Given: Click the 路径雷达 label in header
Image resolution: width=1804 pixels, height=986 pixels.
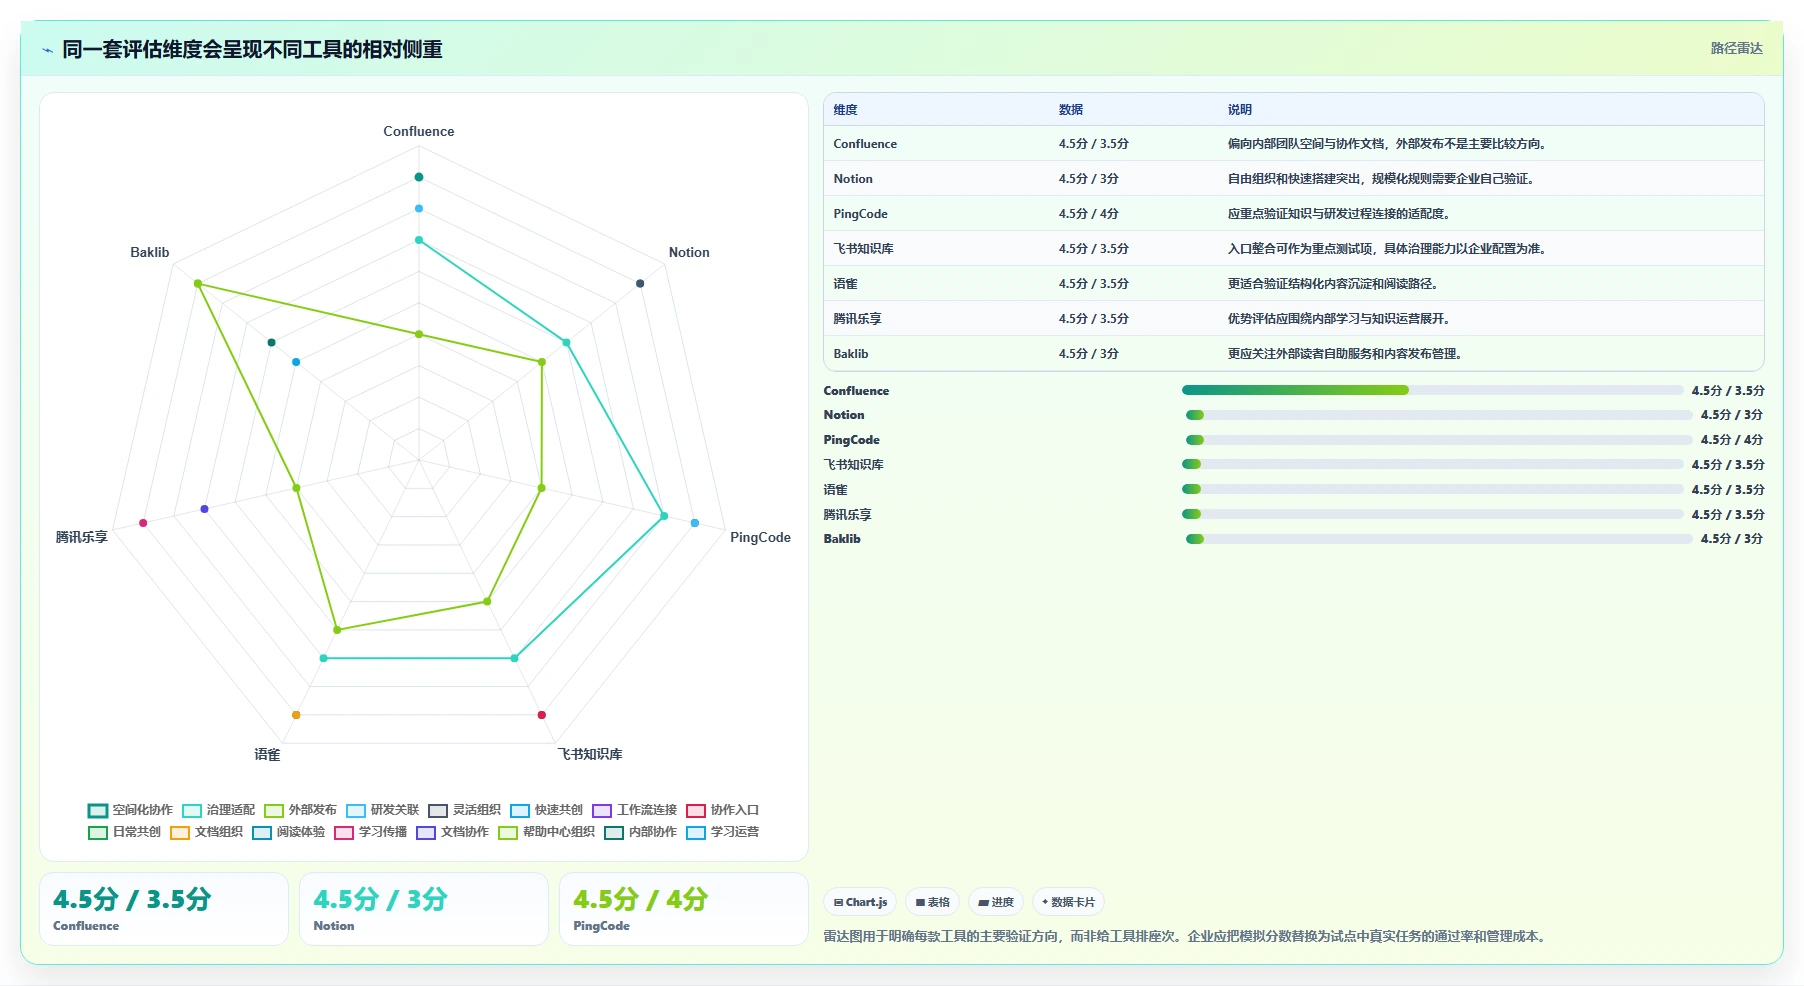Looking at the screenshot, I should pos(1736,48).
